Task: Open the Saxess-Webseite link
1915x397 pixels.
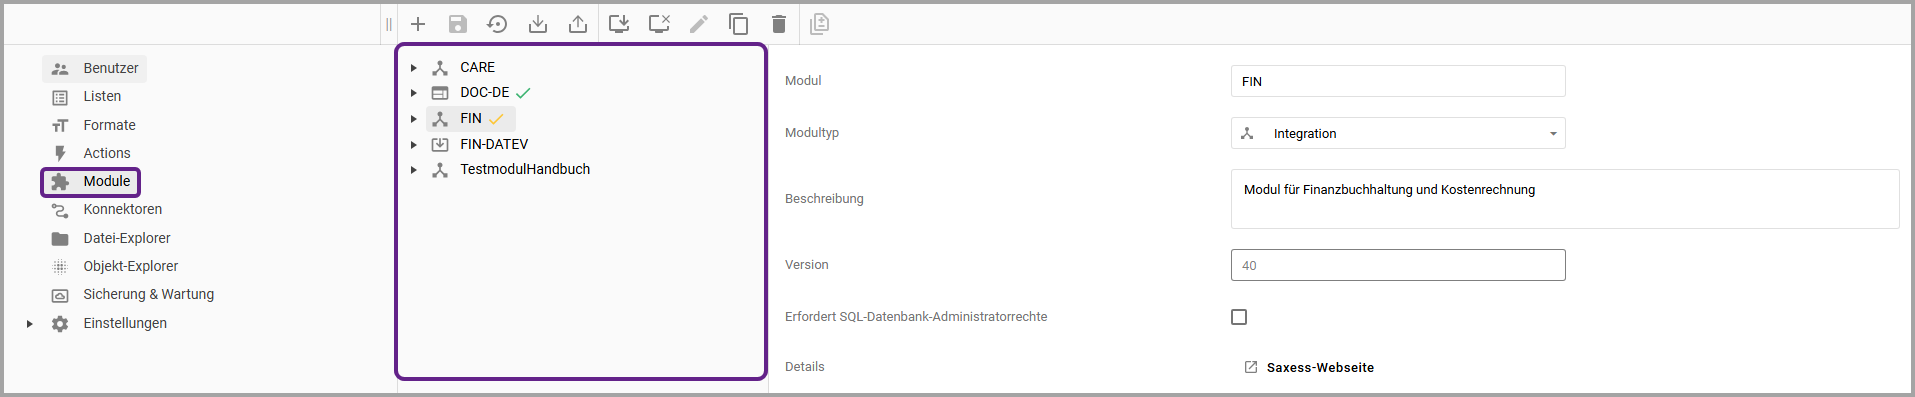Action: click(x=1320, y=368)
